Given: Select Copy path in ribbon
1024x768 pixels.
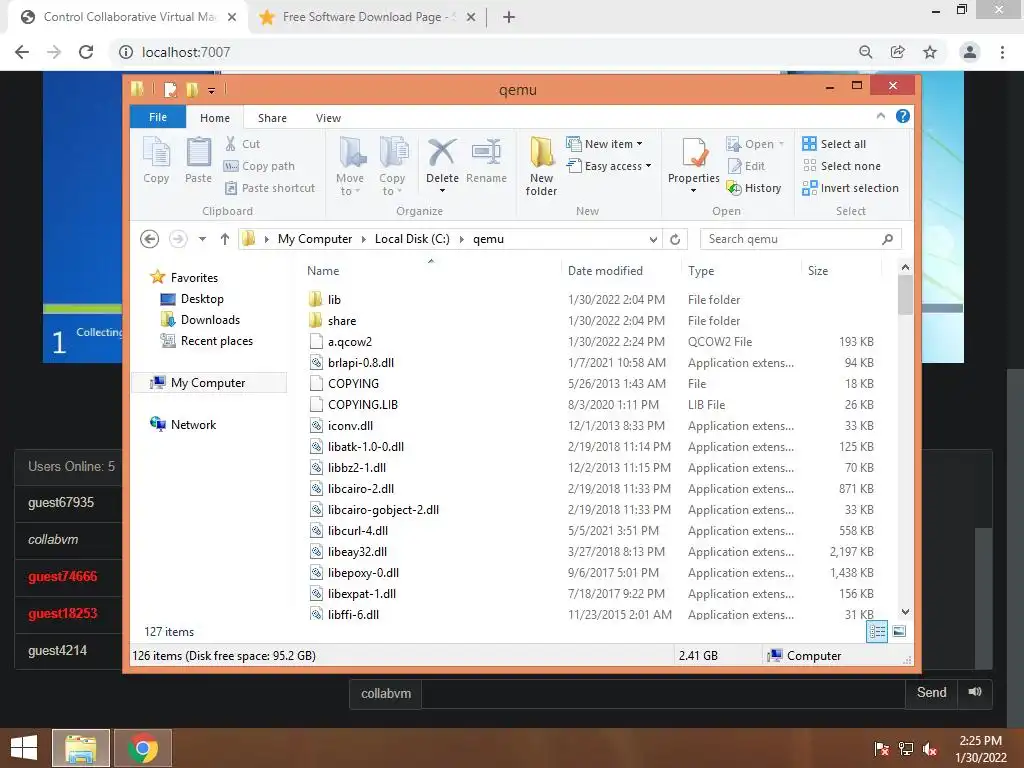Looking at the screenshot, I should [x=259, y=166].
